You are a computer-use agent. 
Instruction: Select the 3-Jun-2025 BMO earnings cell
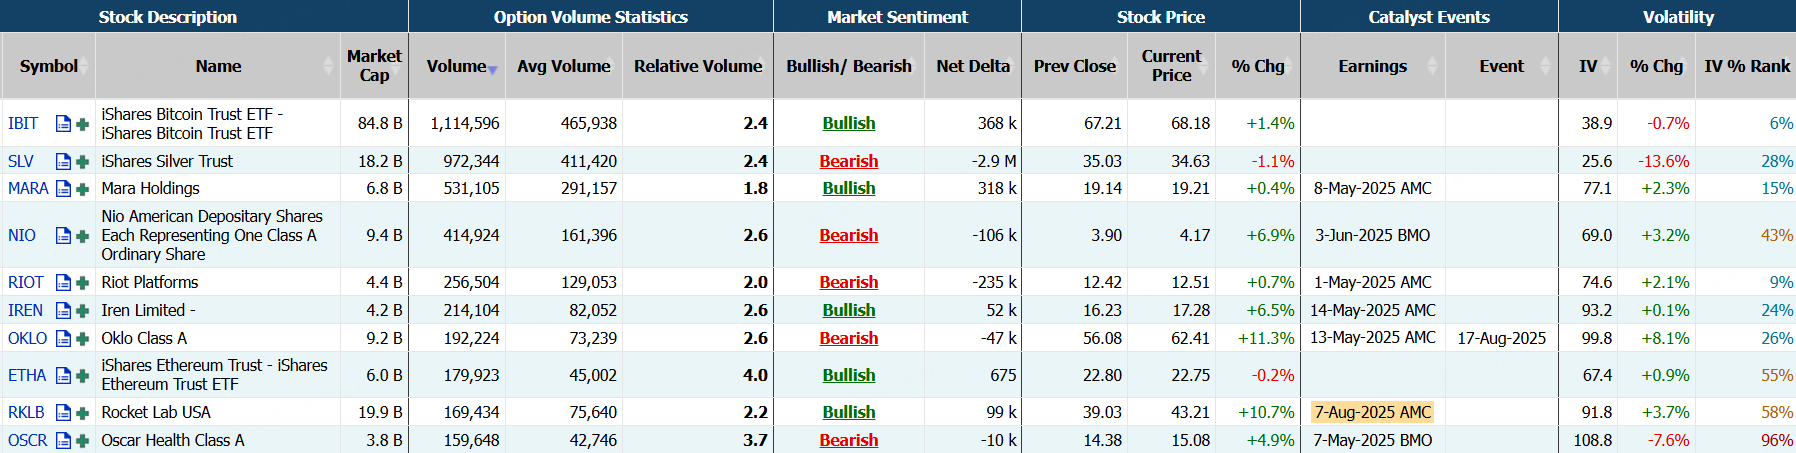click(1372, 235)
